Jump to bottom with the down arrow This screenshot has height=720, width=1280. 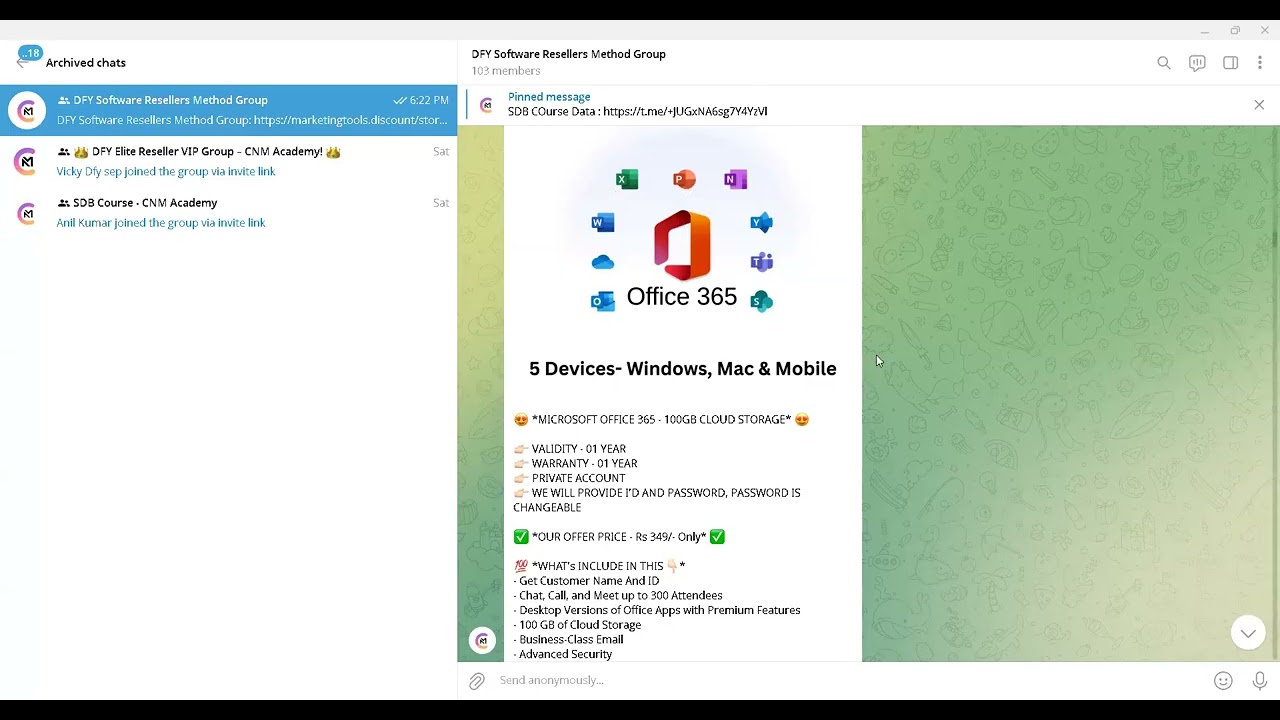point(1248,633)
